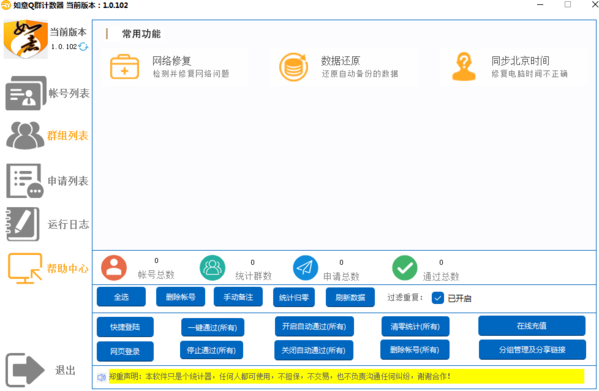This screenshot has height=391, width=599.
Task: Click the 全选 button
Action: coord(121,297)
